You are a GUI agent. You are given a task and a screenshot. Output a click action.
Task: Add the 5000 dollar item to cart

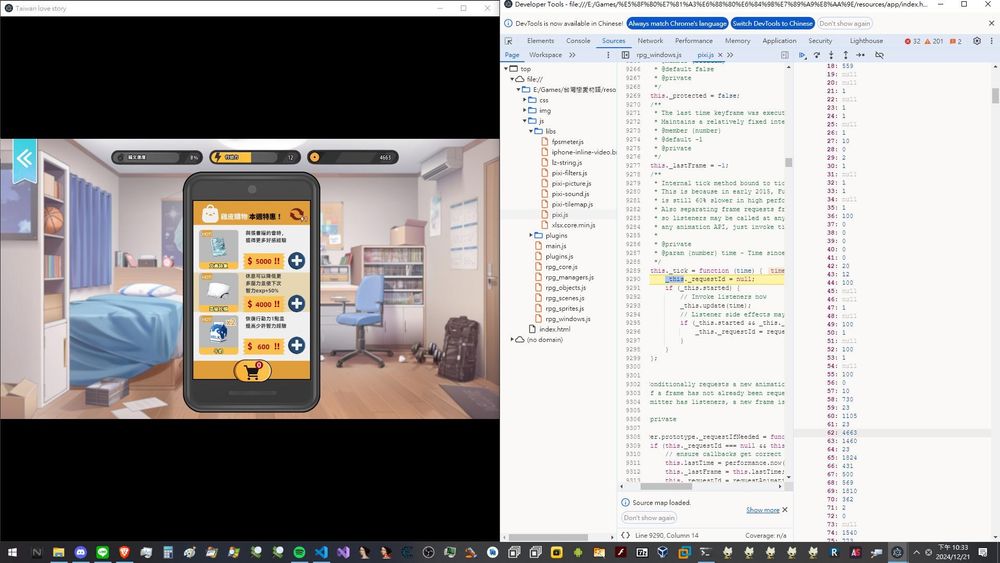click(x=297, y=260)
